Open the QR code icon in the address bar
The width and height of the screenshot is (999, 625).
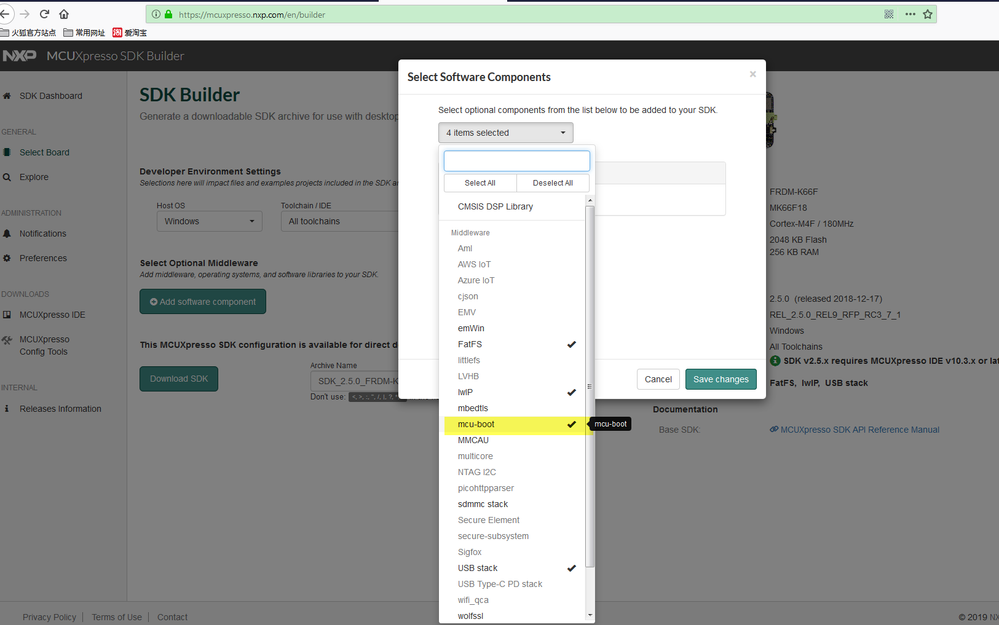889,14
